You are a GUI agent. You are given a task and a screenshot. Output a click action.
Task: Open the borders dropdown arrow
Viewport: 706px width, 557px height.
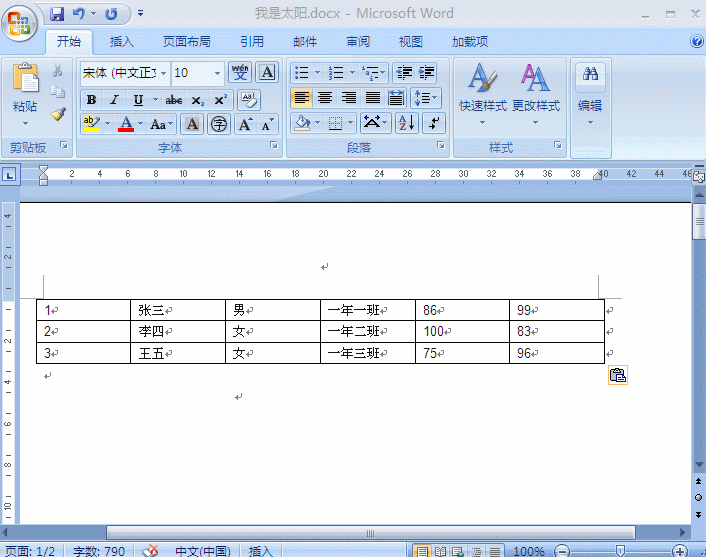350,123
